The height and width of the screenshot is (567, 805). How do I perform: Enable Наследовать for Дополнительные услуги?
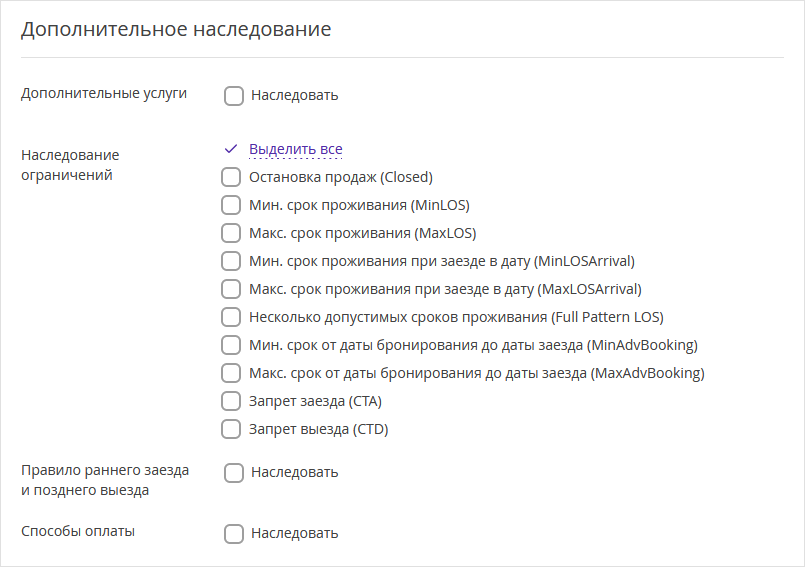(x=234, y=96)
